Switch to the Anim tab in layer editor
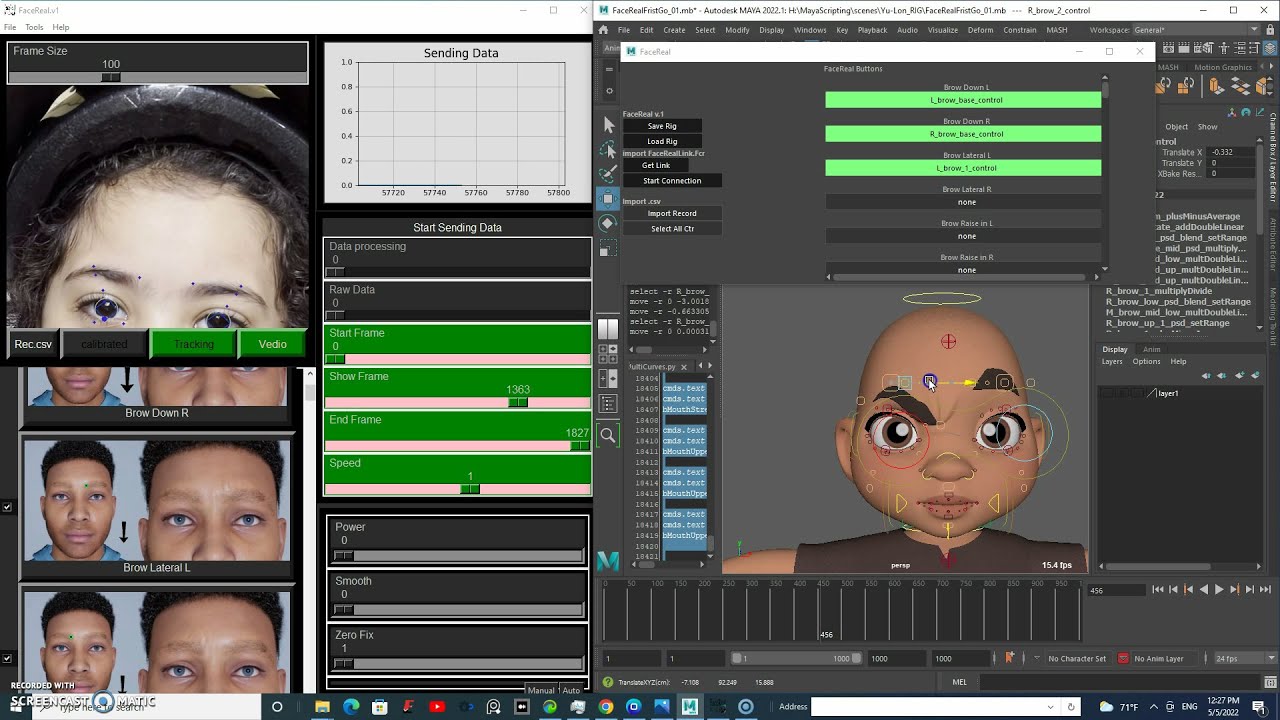The height and width of the screenshot is (720, 1280). tap(1152, 349)
